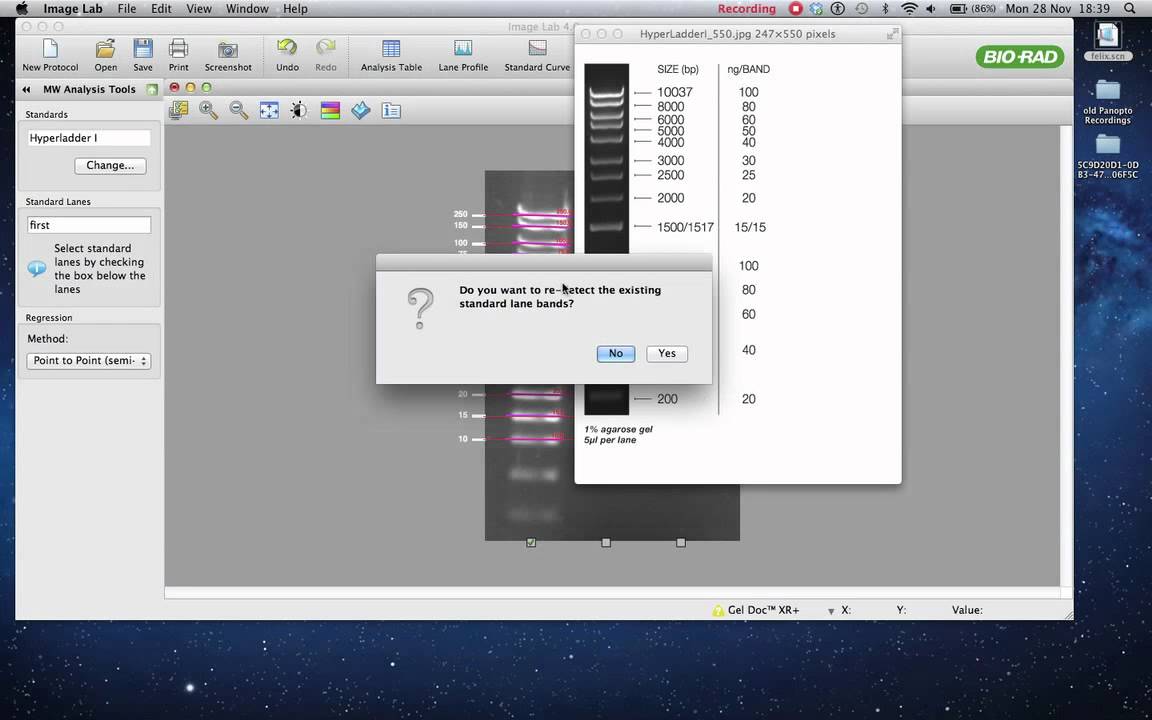Click the Spotlight search icon in the menu bar

click(1129, 9)
